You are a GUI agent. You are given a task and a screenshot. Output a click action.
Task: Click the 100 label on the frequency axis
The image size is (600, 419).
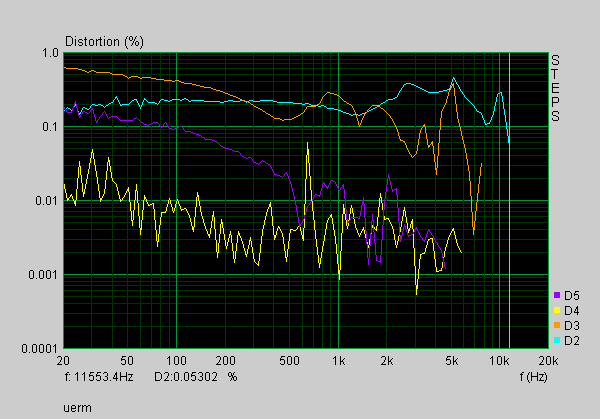[x=176, y=361]
